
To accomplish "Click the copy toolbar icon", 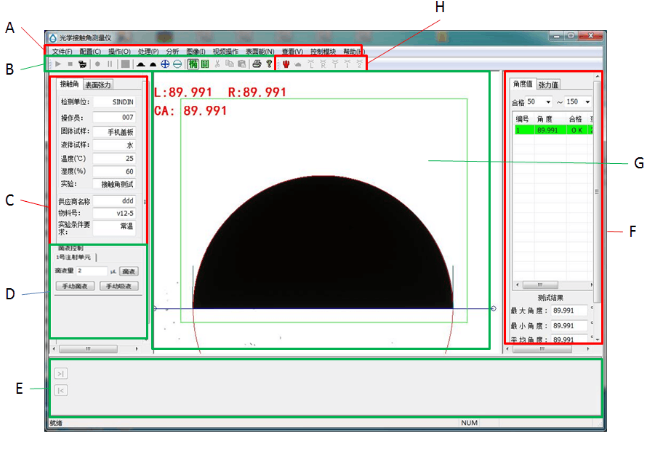I will pos(229,64).
